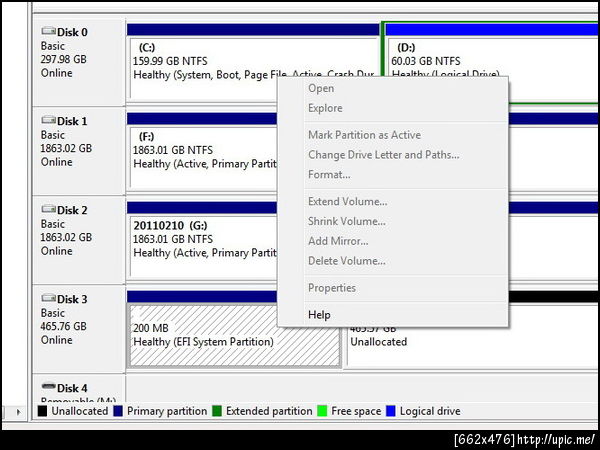Select the 200 MB EFI System Partition
The width and height of the screenshot is (600, 450).
click(x=234, y=335)
